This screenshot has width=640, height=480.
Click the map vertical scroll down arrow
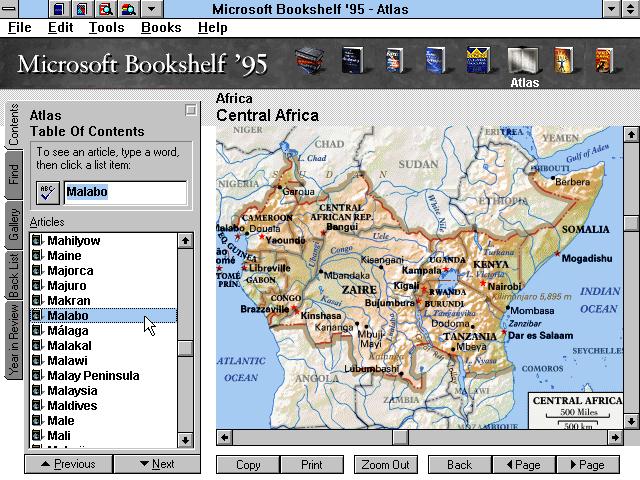coord(631,420)
